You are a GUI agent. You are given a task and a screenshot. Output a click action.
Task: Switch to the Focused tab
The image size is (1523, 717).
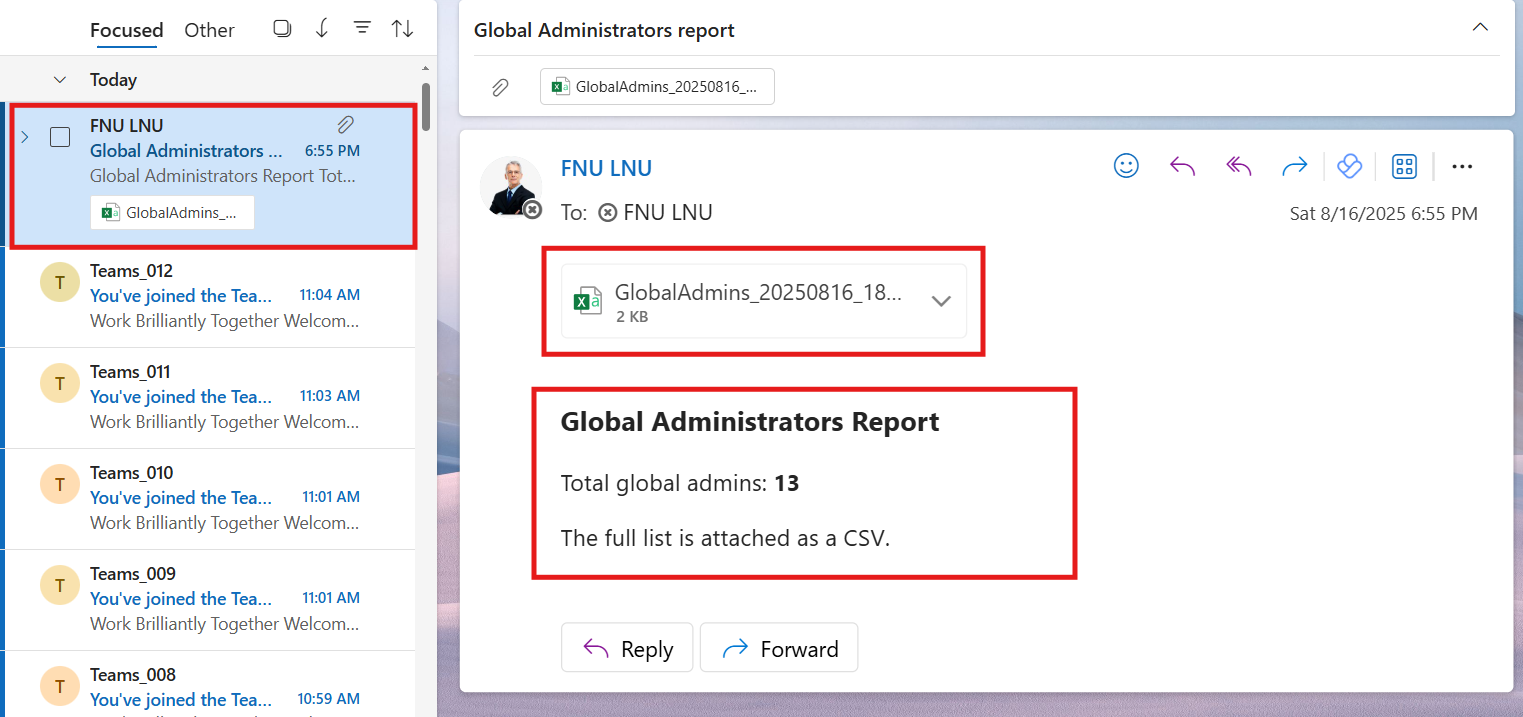pos(126,30)
